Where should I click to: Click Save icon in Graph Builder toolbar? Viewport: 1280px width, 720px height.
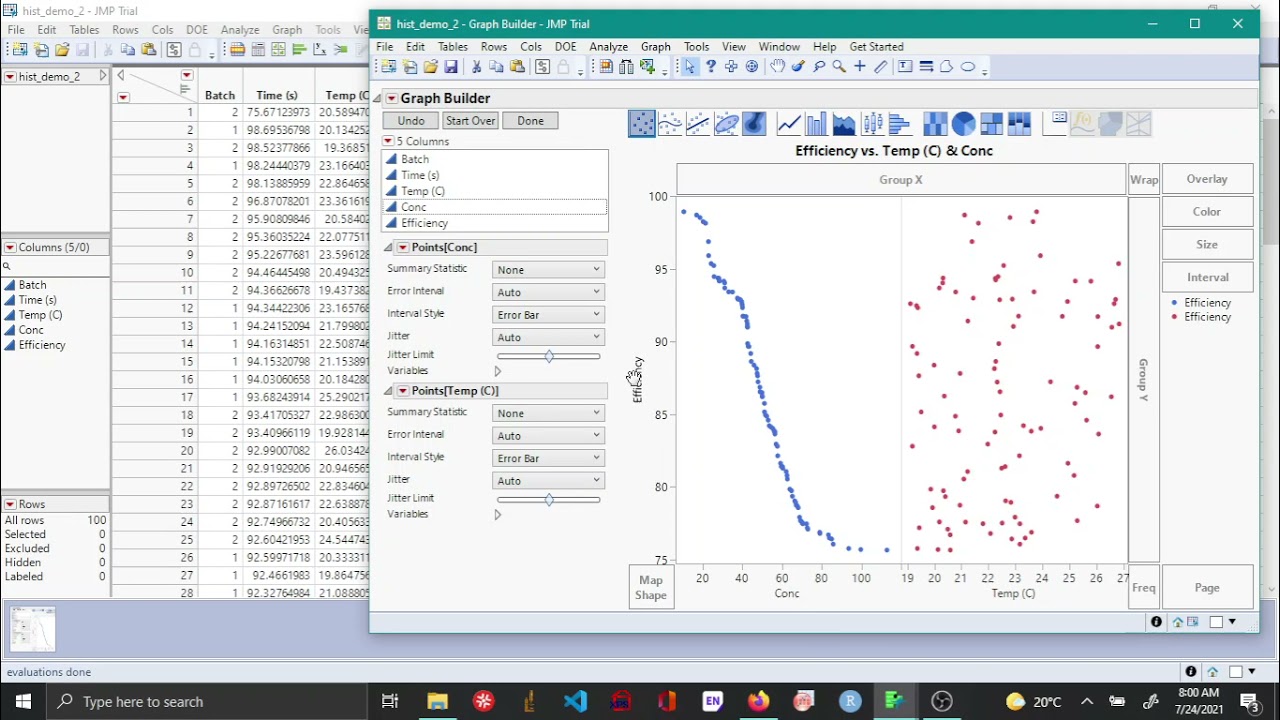tap(451, 67)
